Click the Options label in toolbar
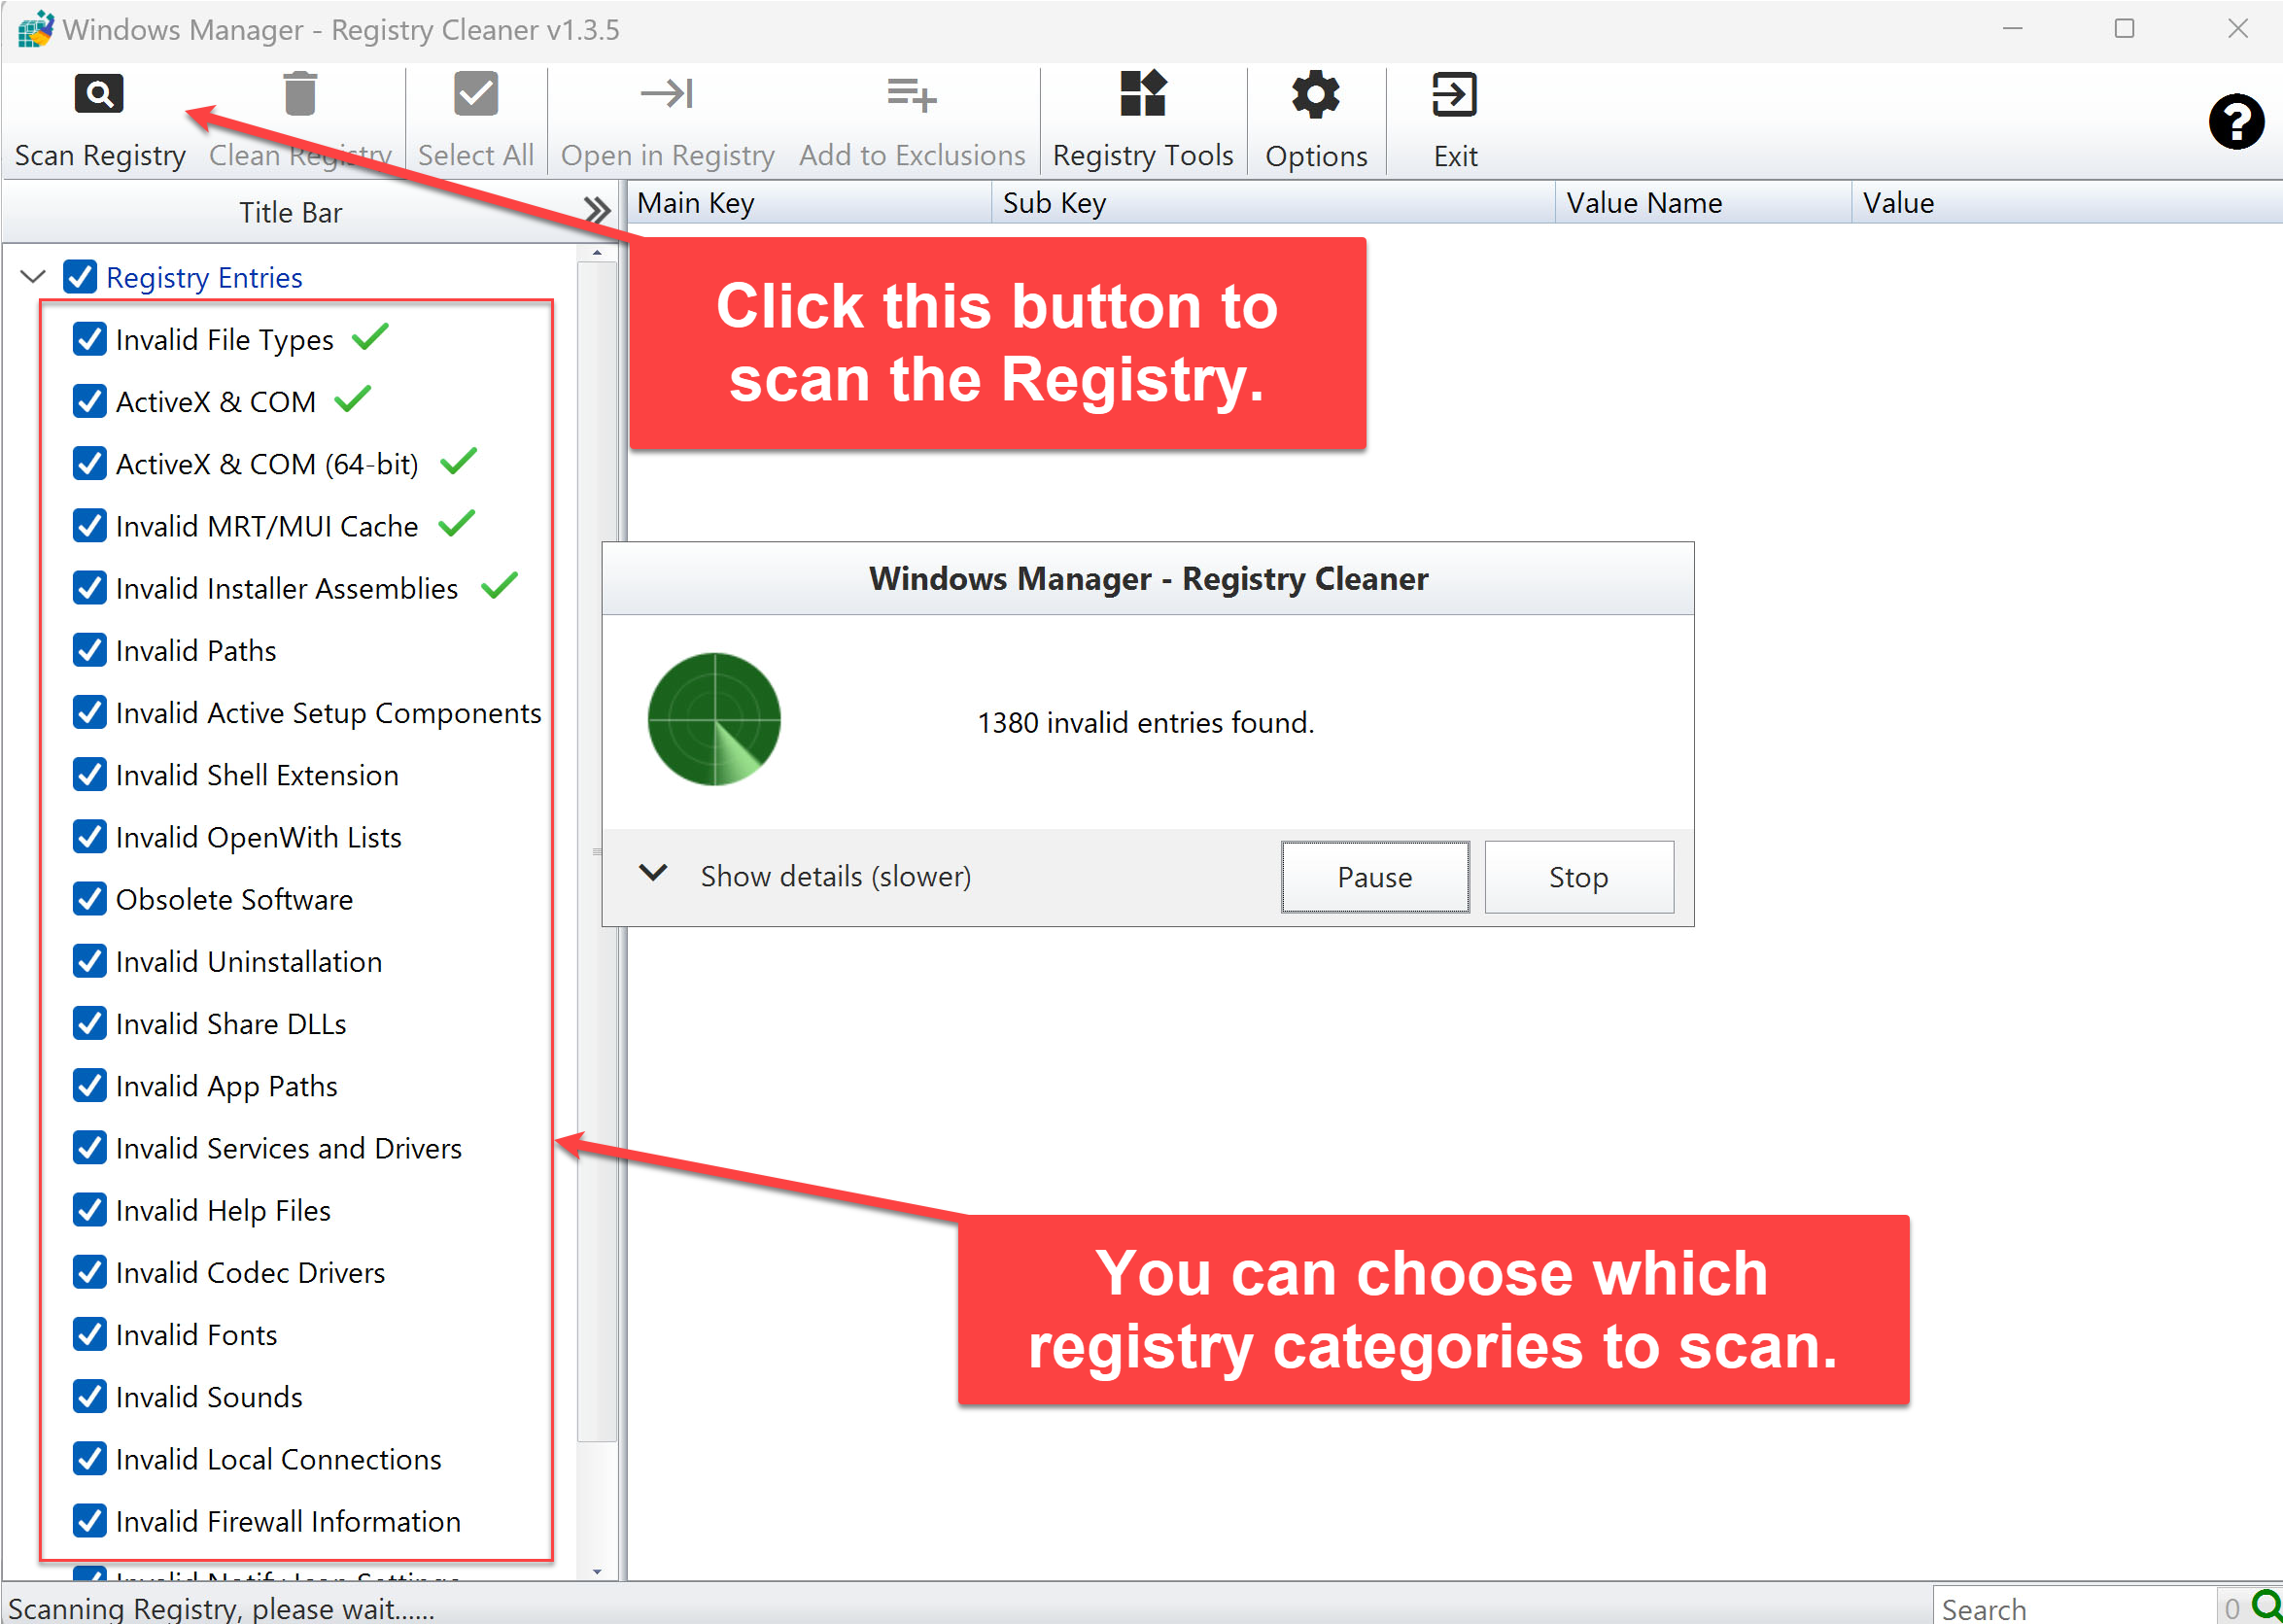The height and width of the screenshot is (1624, 2283). pos(1315,156)
